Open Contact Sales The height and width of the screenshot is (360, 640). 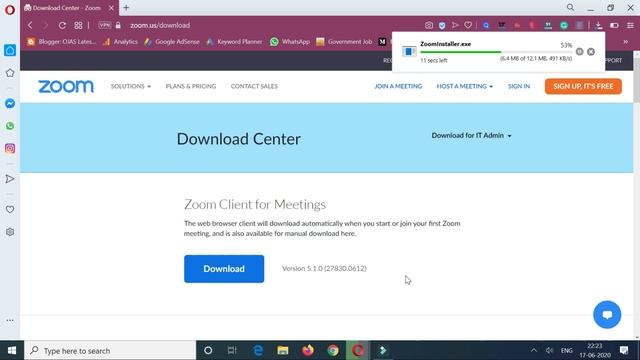[254, 87]
